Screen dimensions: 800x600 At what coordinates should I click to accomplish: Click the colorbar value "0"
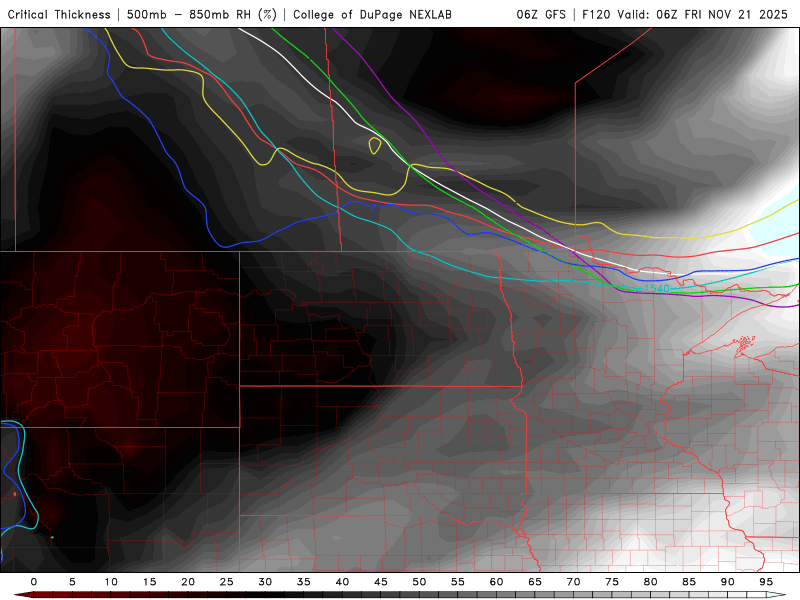point(34,582)
